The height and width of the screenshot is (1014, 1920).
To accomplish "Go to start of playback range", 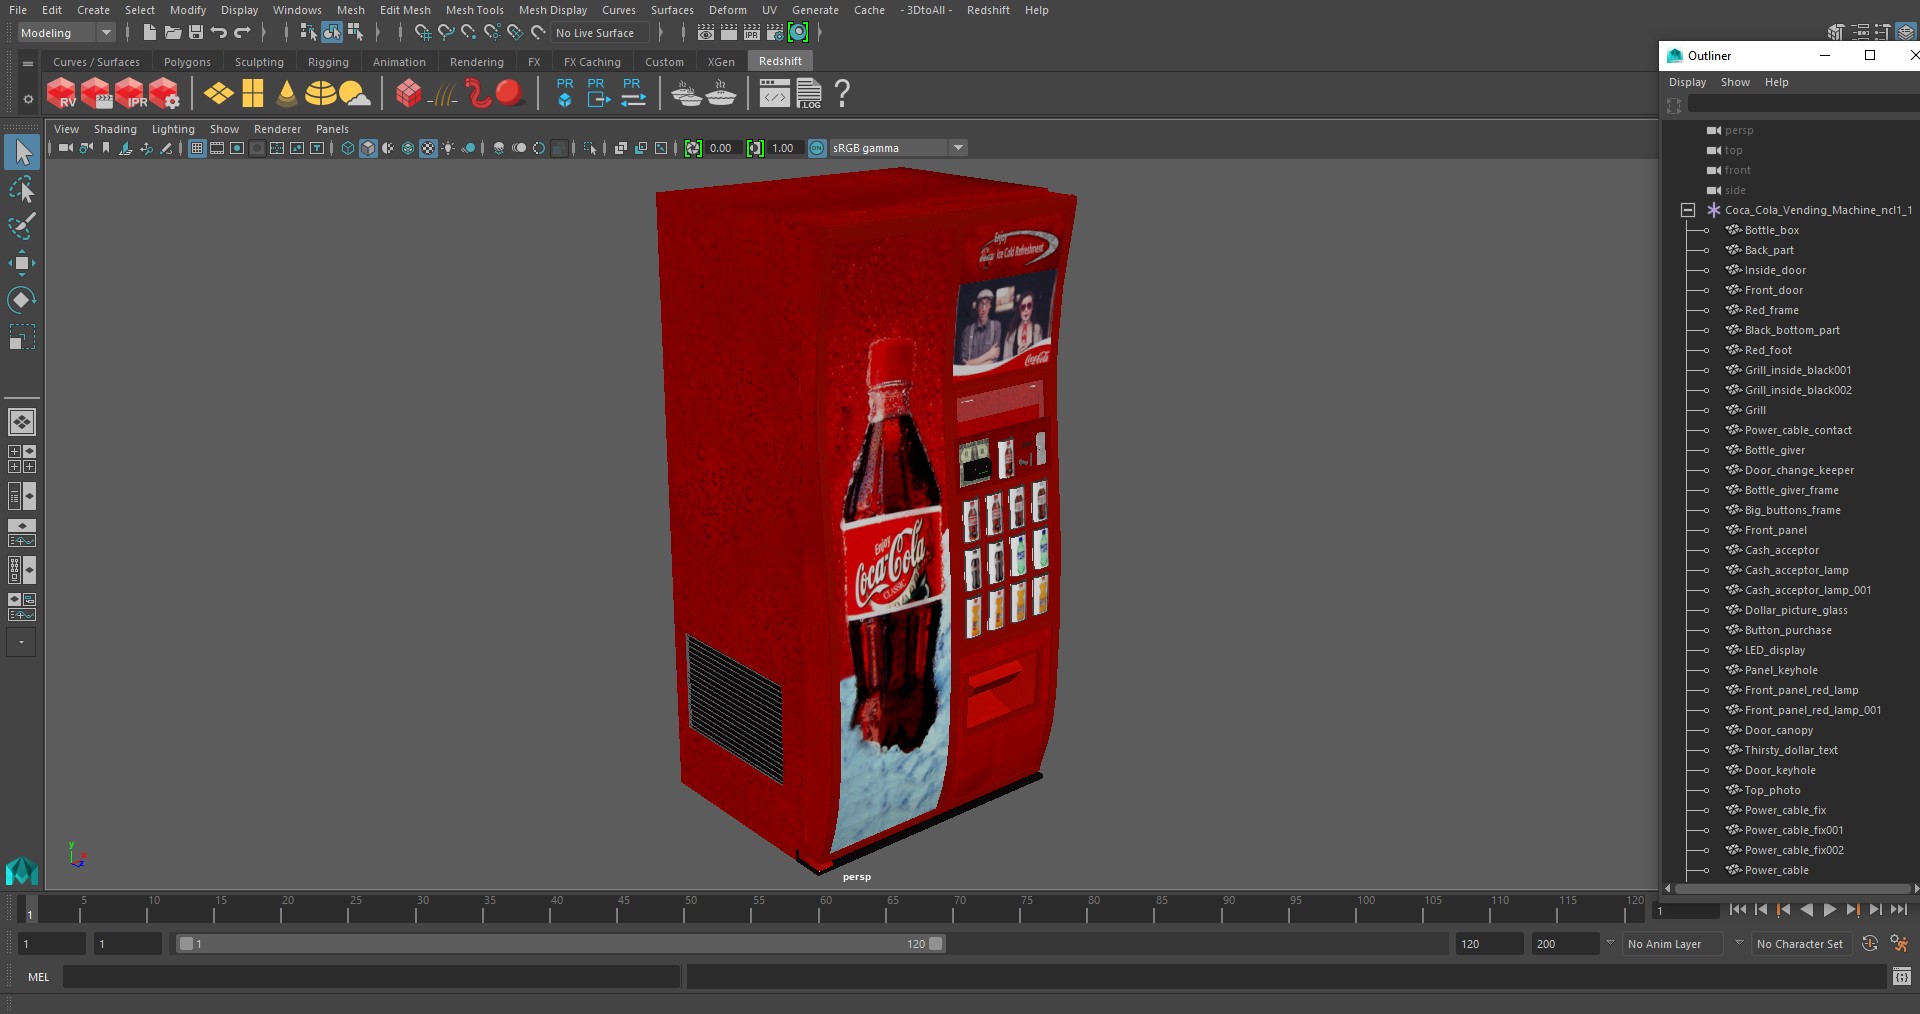I will (1737, 909).
